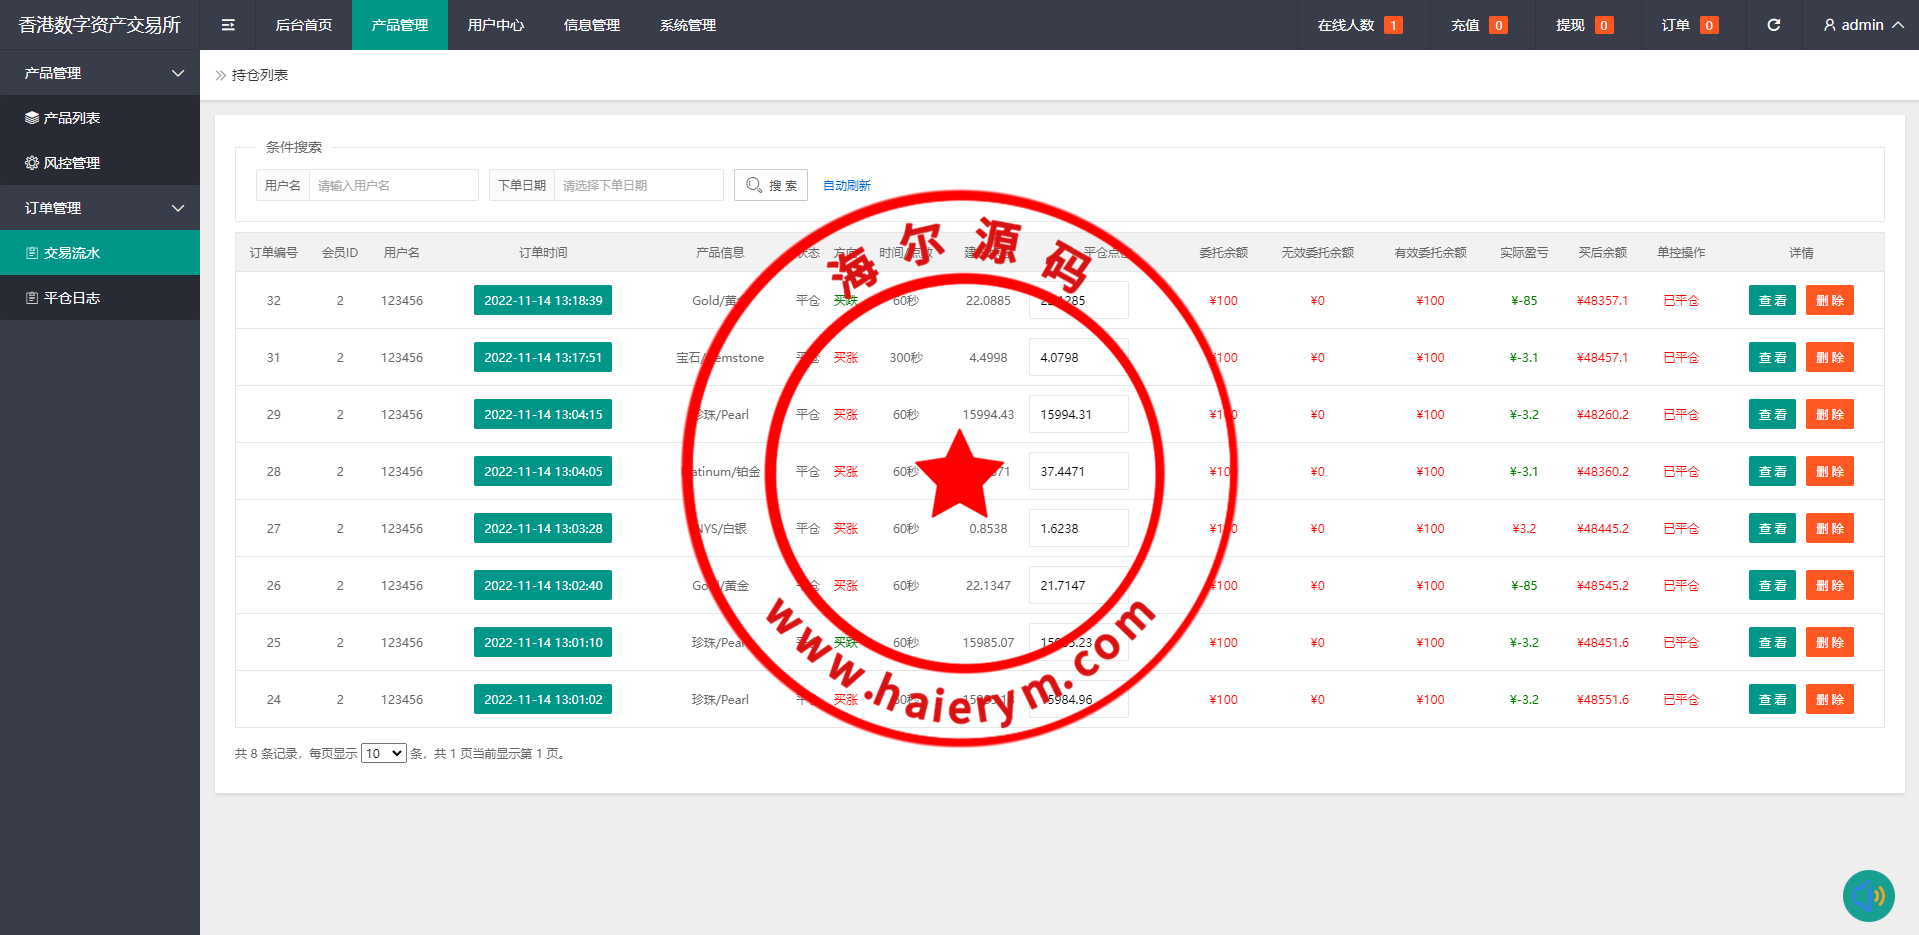Click the 自动刷新 auto refresh link

[x=846, y=186]
